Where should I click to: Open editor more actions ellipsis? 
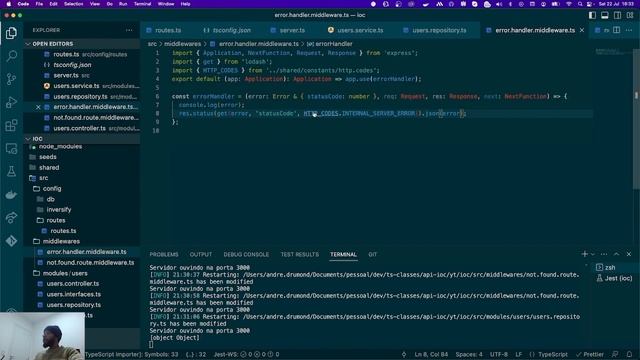point(629,30)
